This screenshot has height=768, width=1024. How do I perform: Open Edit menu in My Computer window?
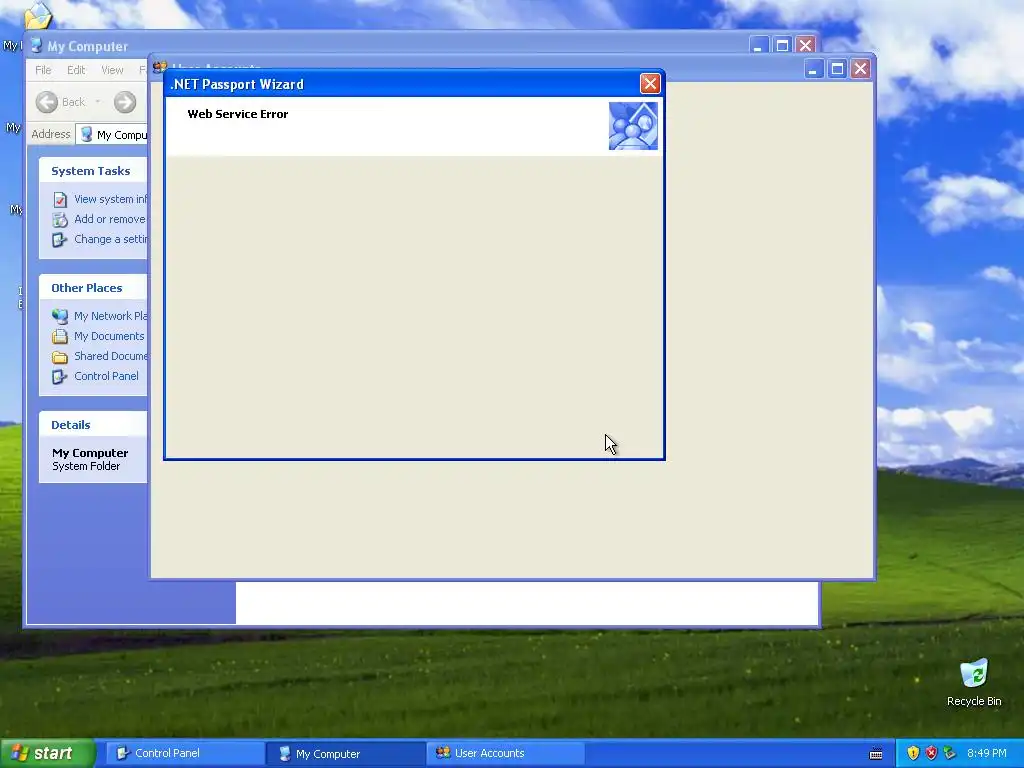point(76,70)
